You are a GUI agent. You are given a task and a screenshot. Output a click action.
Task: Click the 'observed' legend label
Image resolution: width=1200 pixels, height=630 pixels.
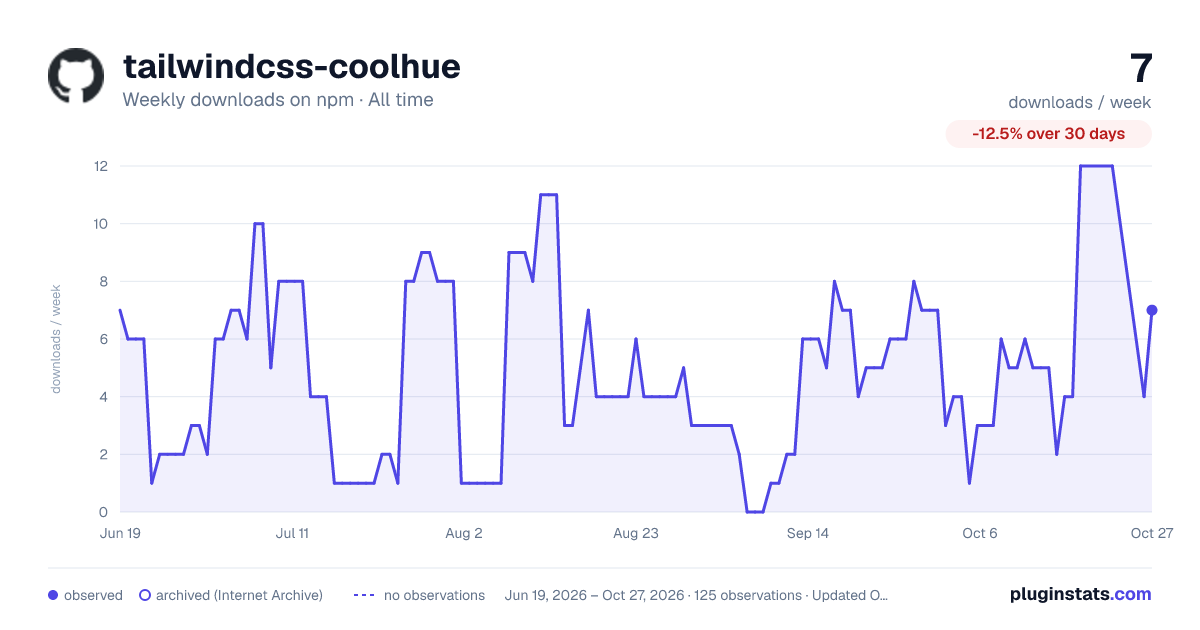click(x=93, y=595)
